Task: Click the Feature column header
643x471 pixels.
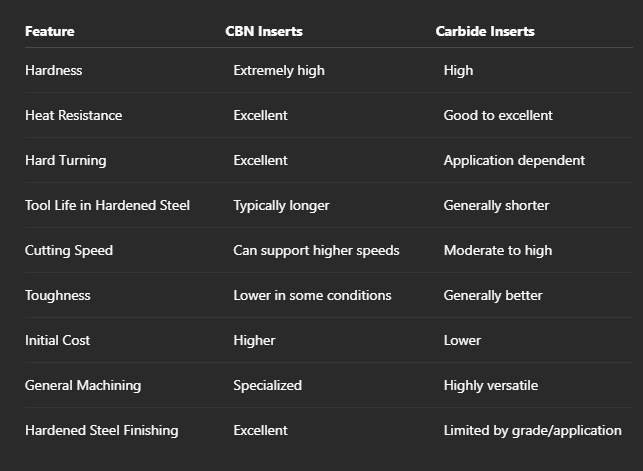Action: coord(50,32)
